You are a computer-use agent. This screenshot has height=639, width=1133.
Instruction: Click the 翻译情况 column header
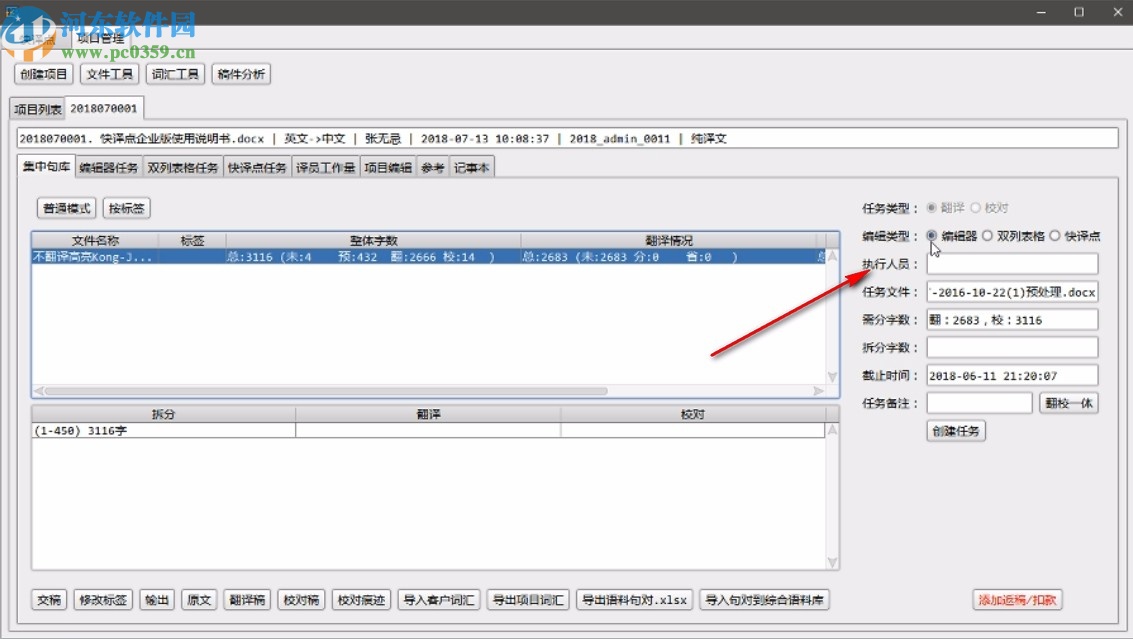pos(668,241)
